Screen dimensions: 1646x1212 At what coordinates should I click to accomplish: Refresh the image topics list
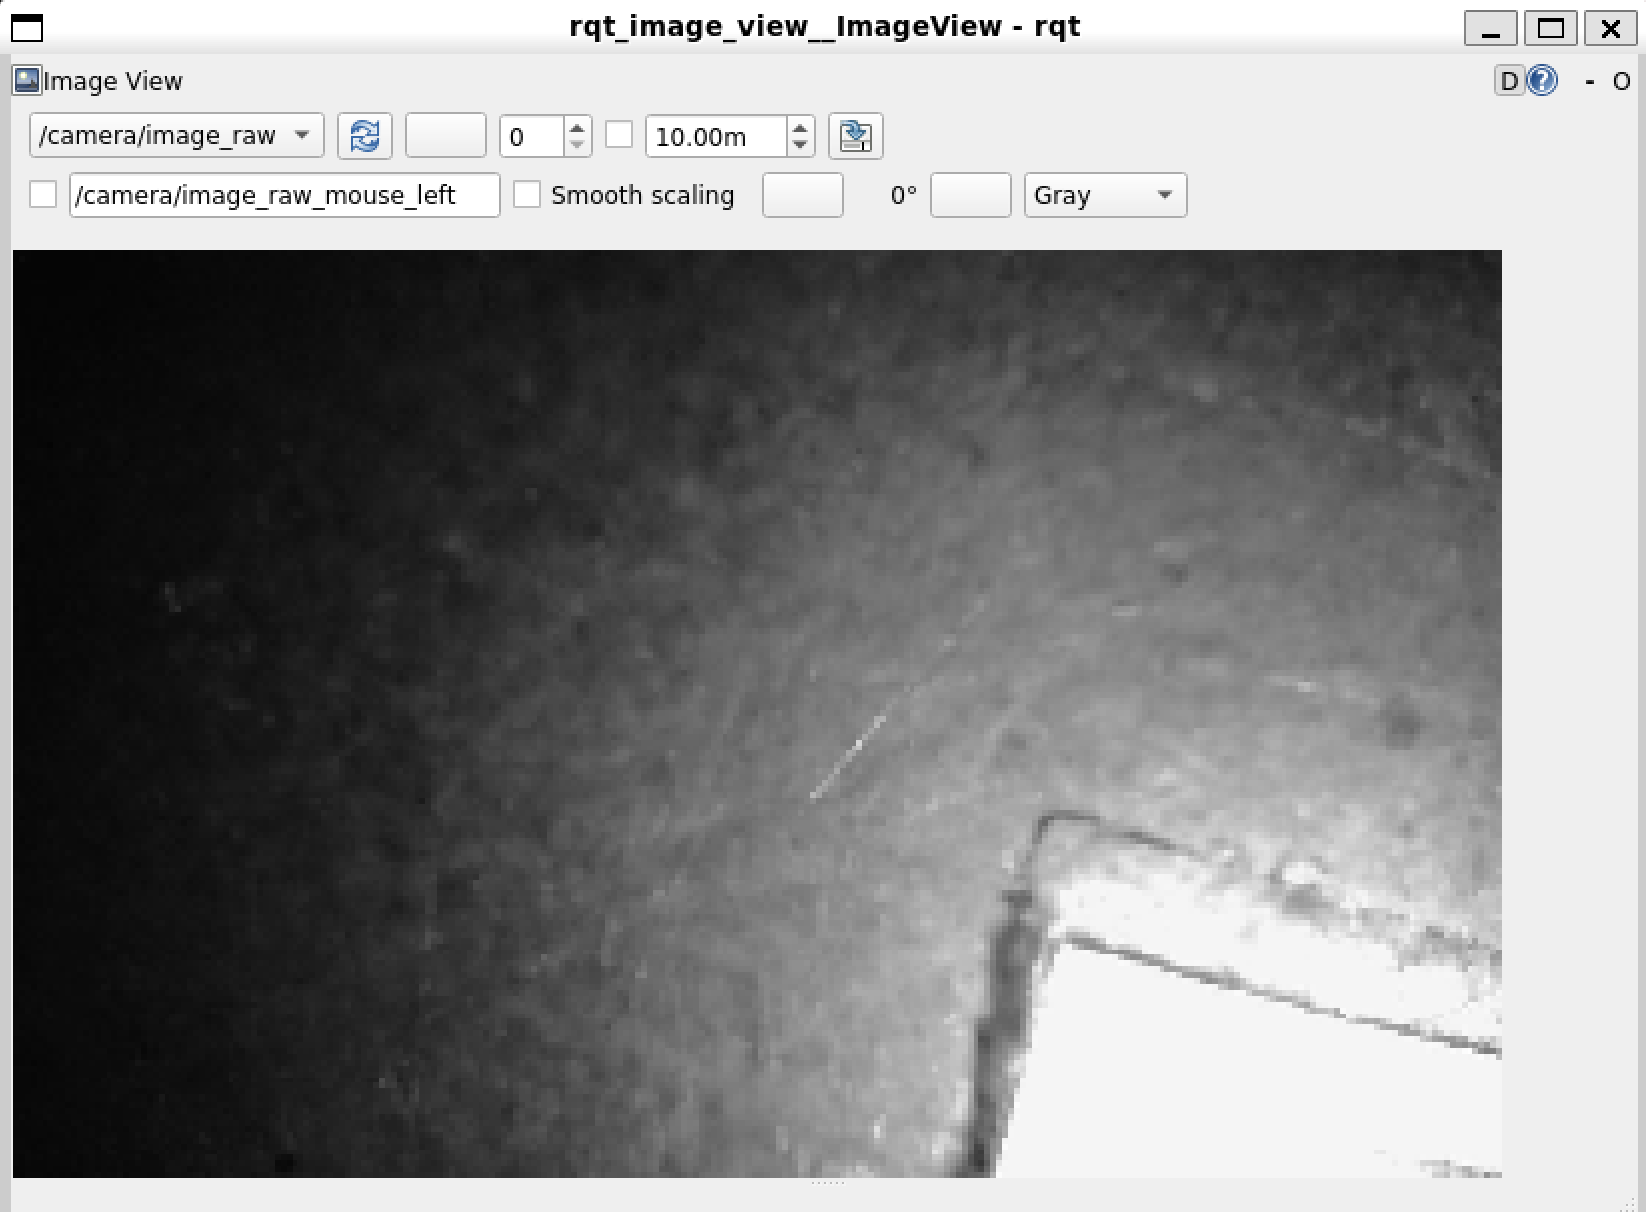(x=365, y=136)
